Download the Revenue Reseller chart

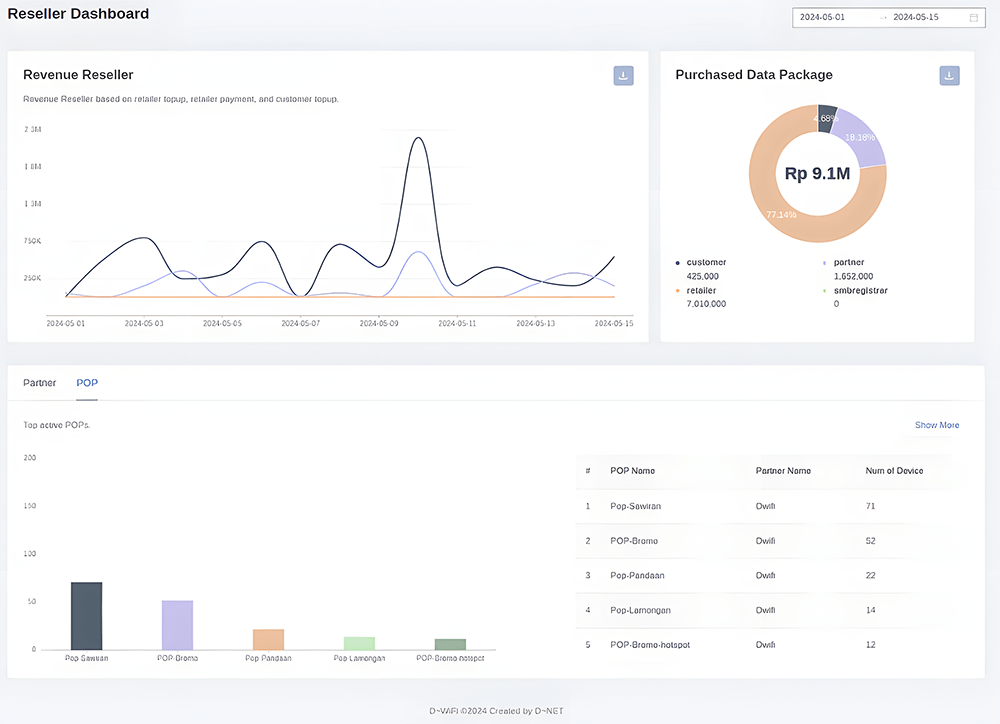click(623, 75)
